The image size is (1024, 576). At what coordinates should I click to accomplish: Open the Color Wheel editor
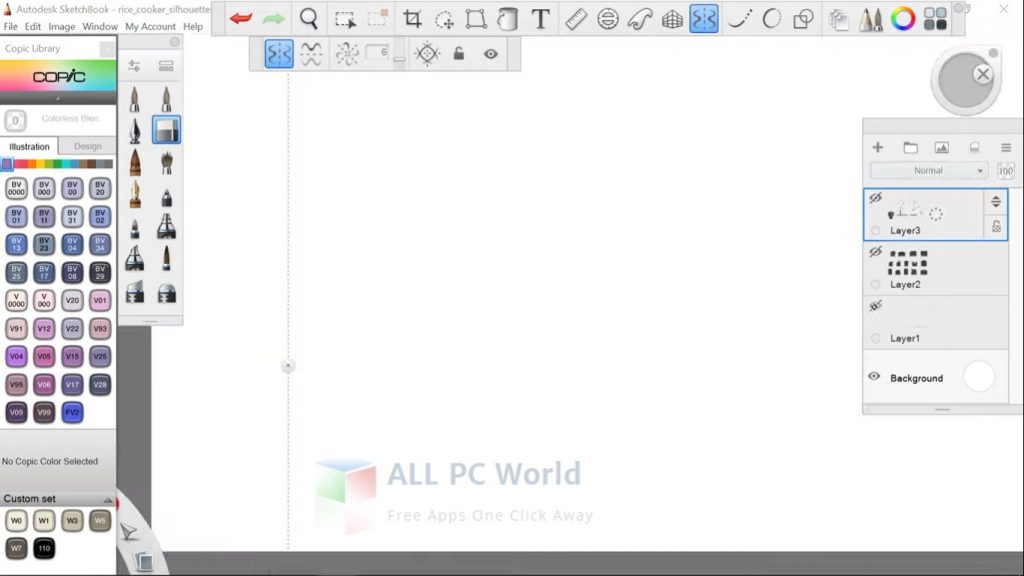[903, 19]
